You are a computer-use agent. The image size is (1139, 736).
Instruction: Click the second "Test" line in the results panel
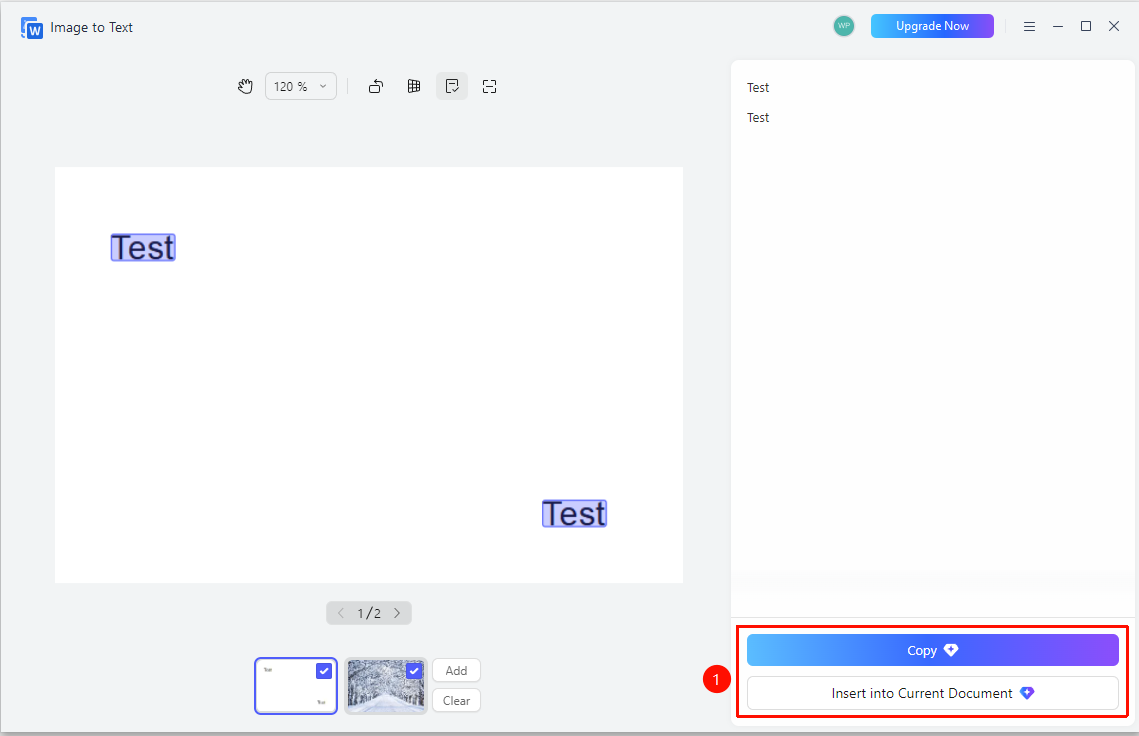tap(758, 118)
